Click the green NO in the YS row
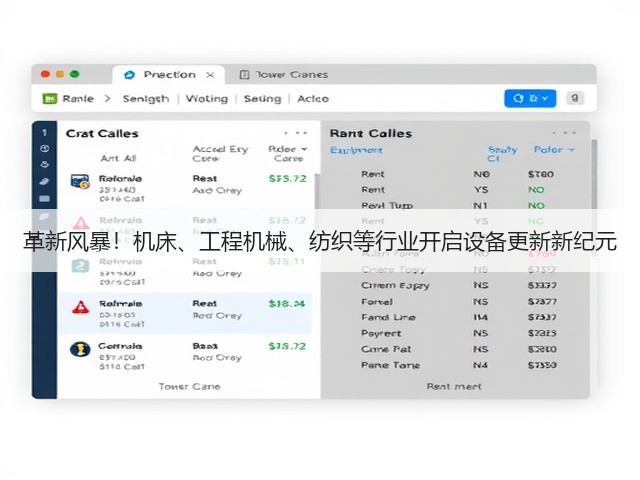The image size is (640, 480). (536, 190)
